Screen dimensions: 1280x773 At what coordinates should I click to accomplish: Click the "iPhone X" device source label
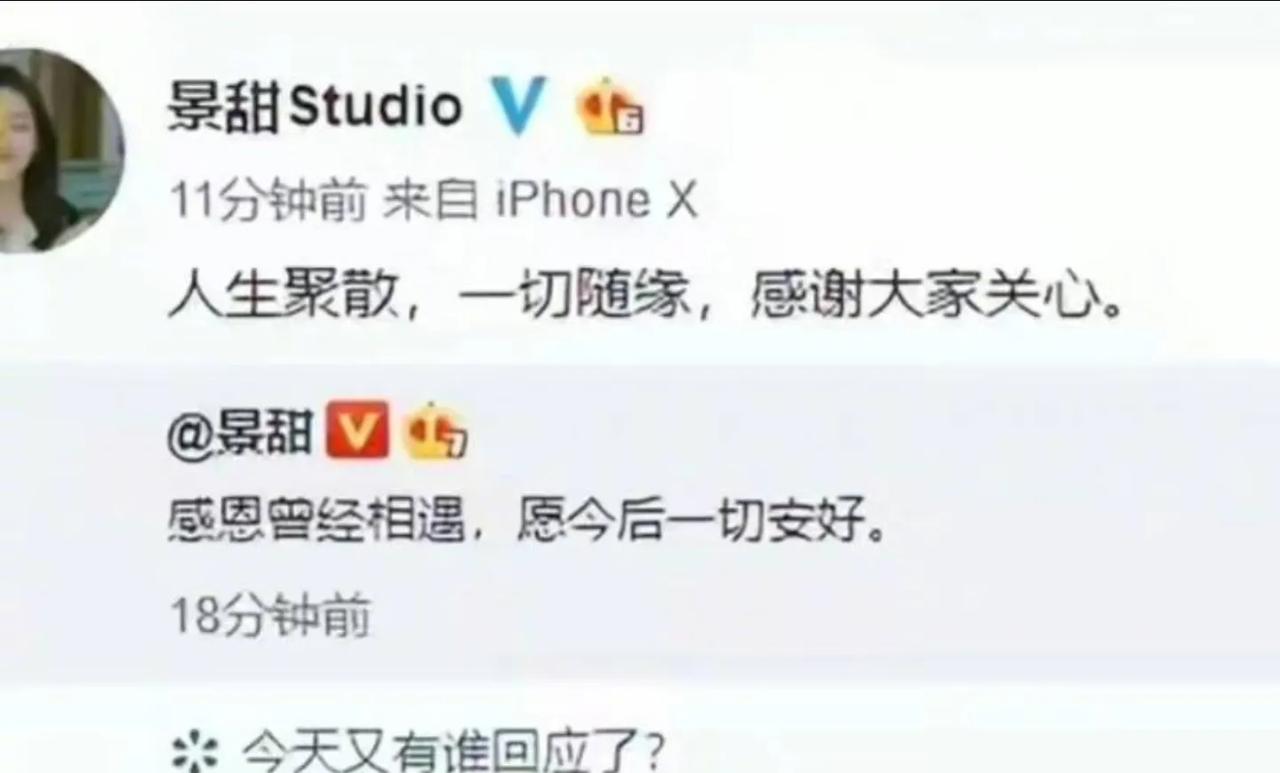coord(596,202)
